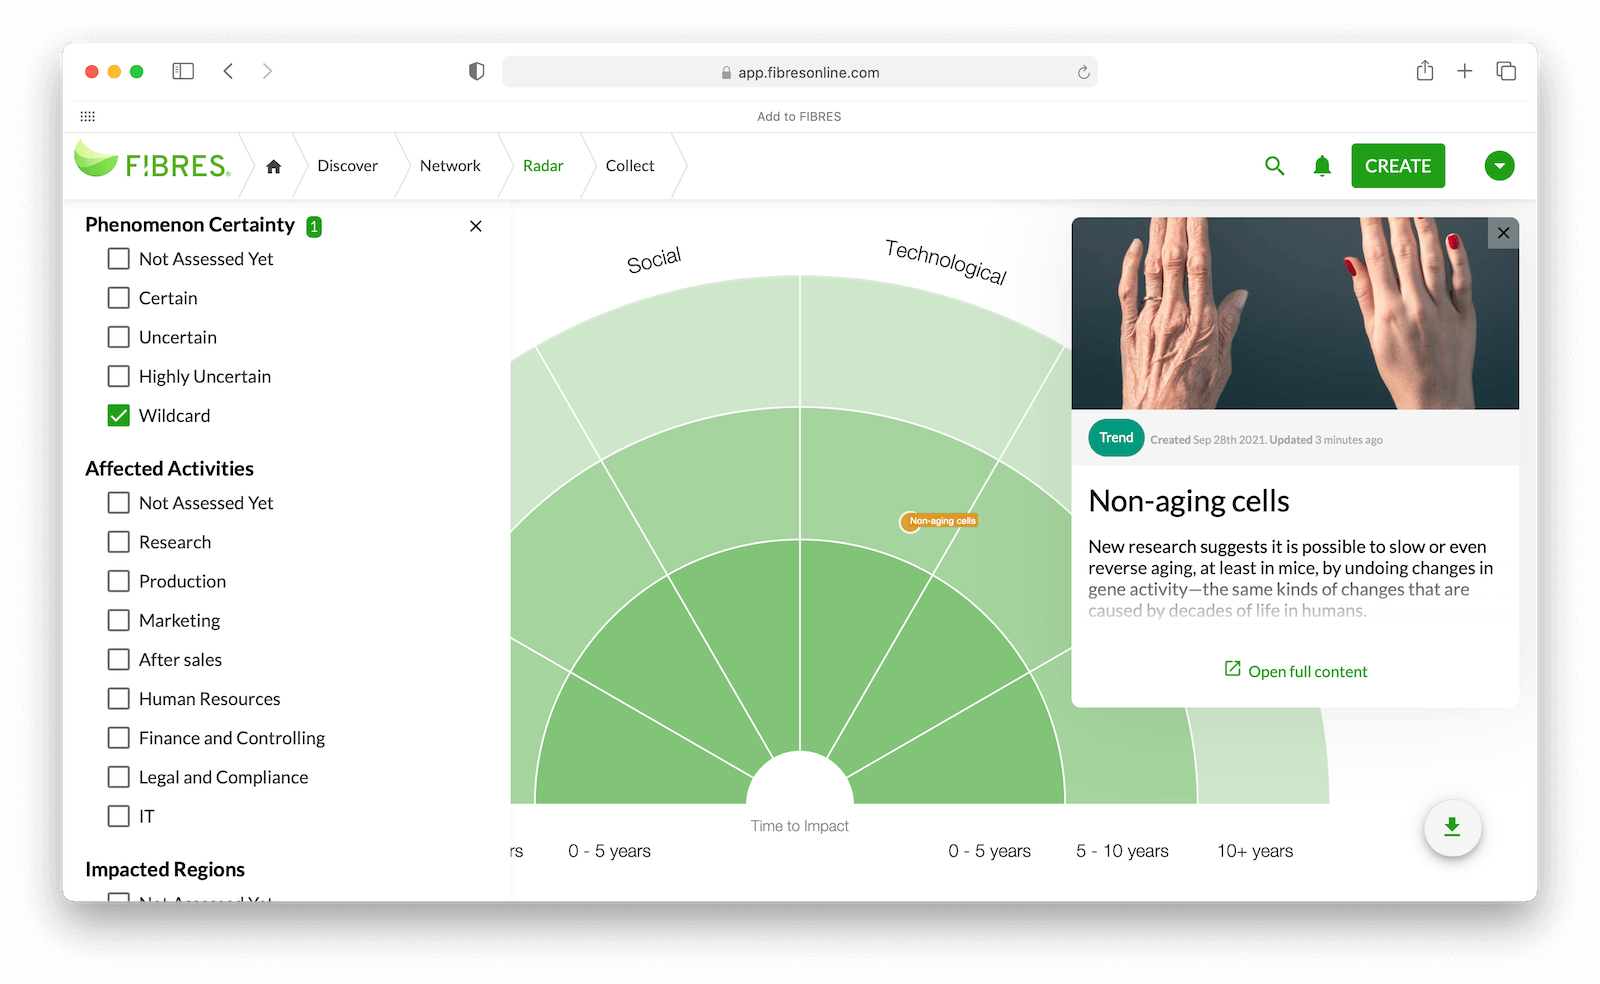This screenshot has height=984, width=1600.
Task: Check the Legal and Compliance checkbox
Action: coord(119,777)
